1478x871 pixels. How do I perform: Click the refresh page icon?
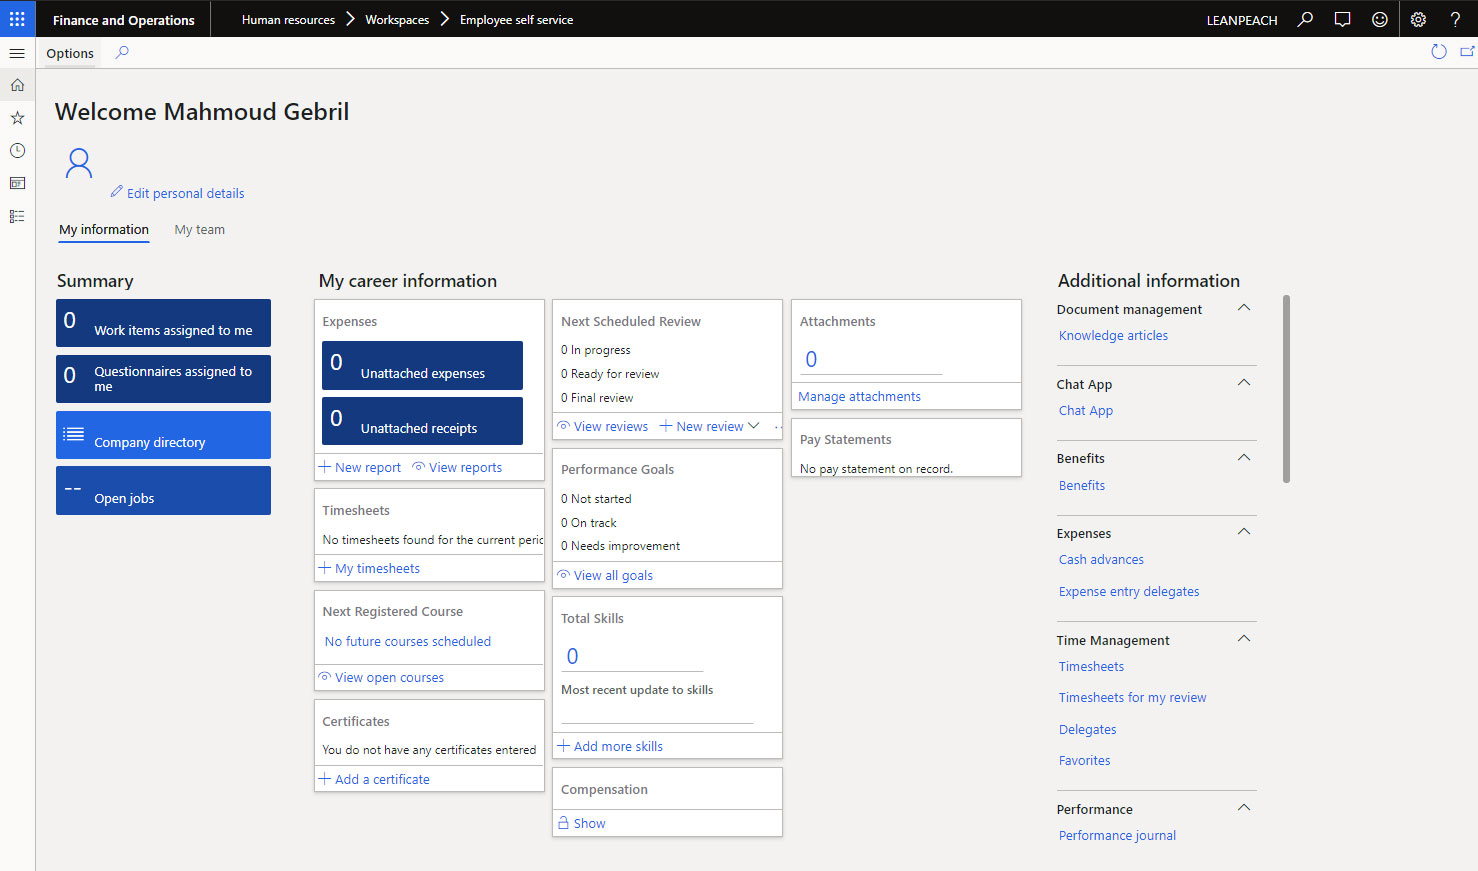(x=1438, y=52)
